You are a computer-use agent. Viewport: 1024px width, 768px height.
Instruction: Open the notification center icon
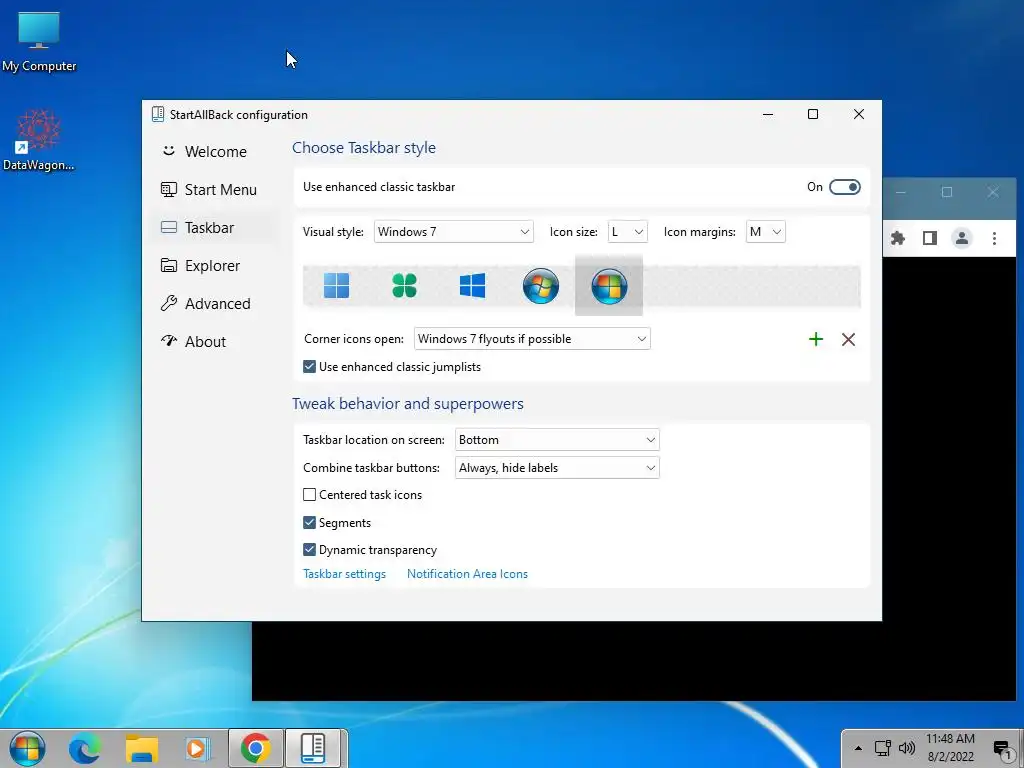(x=1002, y=749)
